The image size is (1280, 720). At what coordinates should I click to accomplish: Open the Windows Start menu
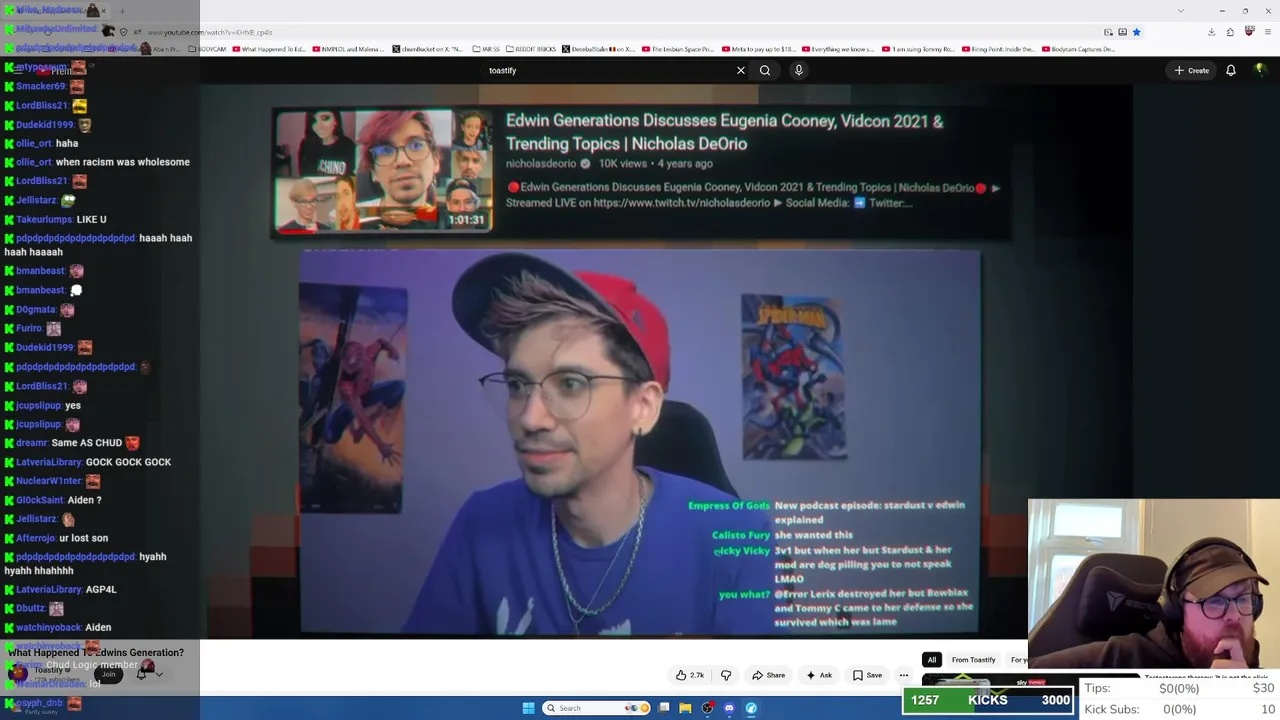pyautogui.click(x=528, y=708)
